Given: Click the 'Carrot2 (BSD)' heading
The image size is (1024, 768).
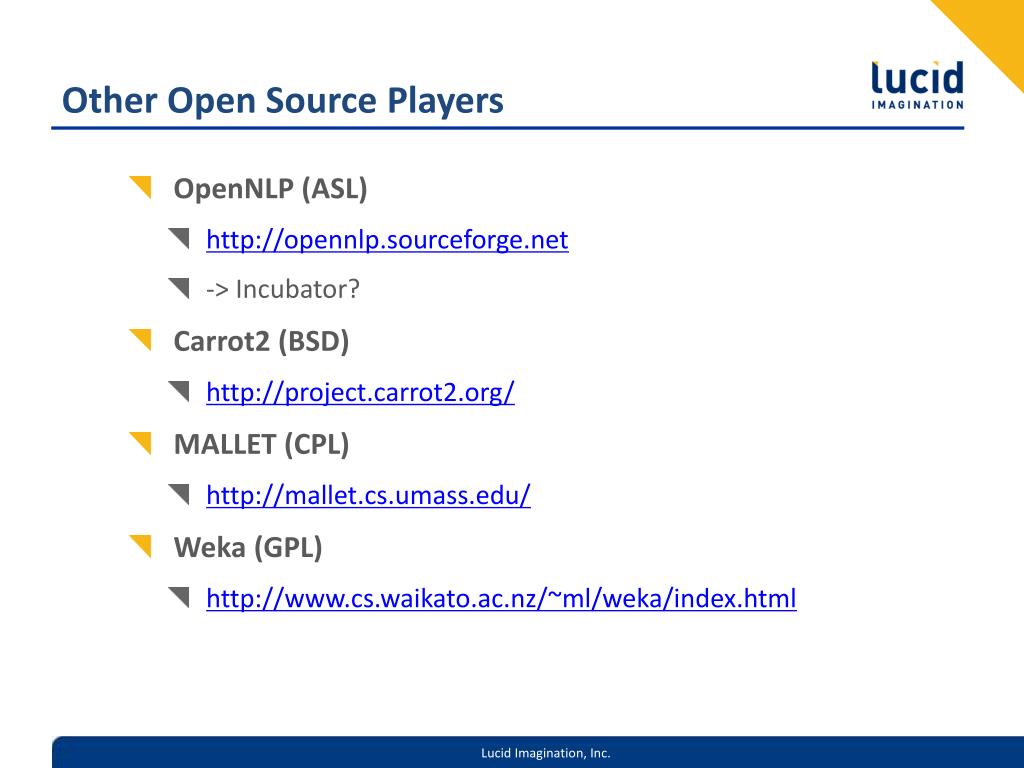Looking at the screenshot, I should pyautogui.click(x=261, y=342).
